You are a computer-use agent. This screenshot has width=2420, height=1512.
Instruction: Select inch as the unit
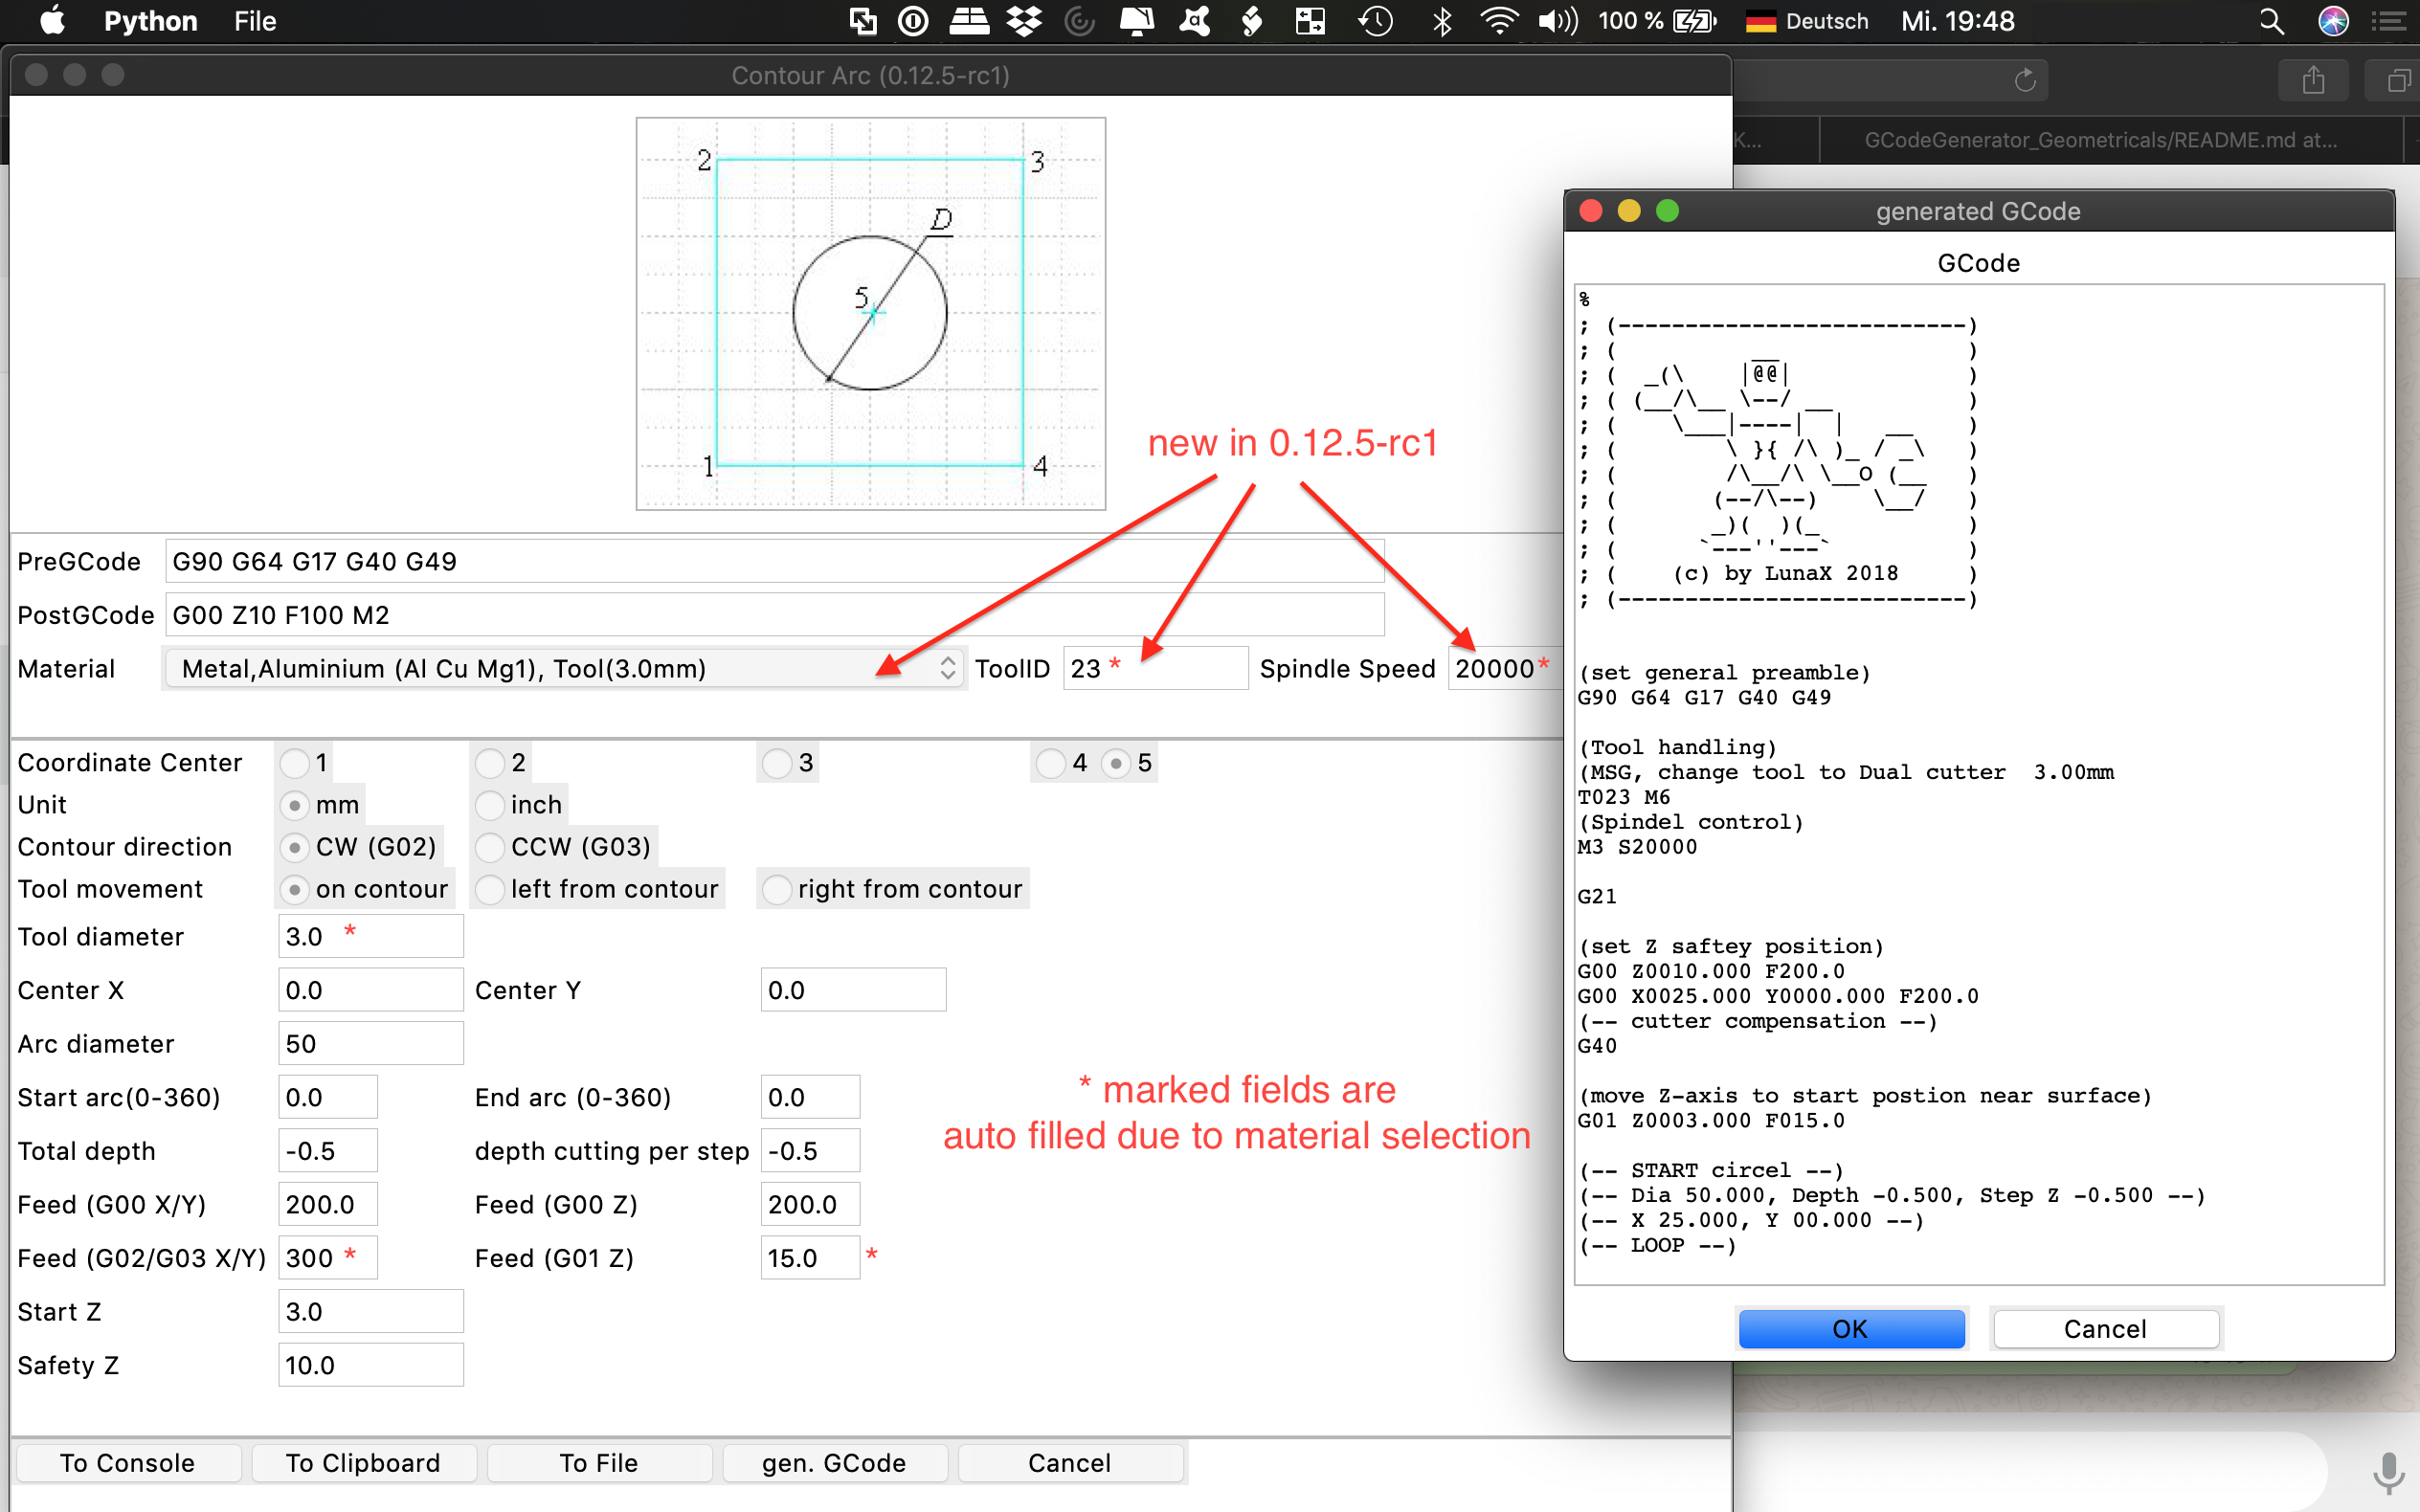[490, 805]
